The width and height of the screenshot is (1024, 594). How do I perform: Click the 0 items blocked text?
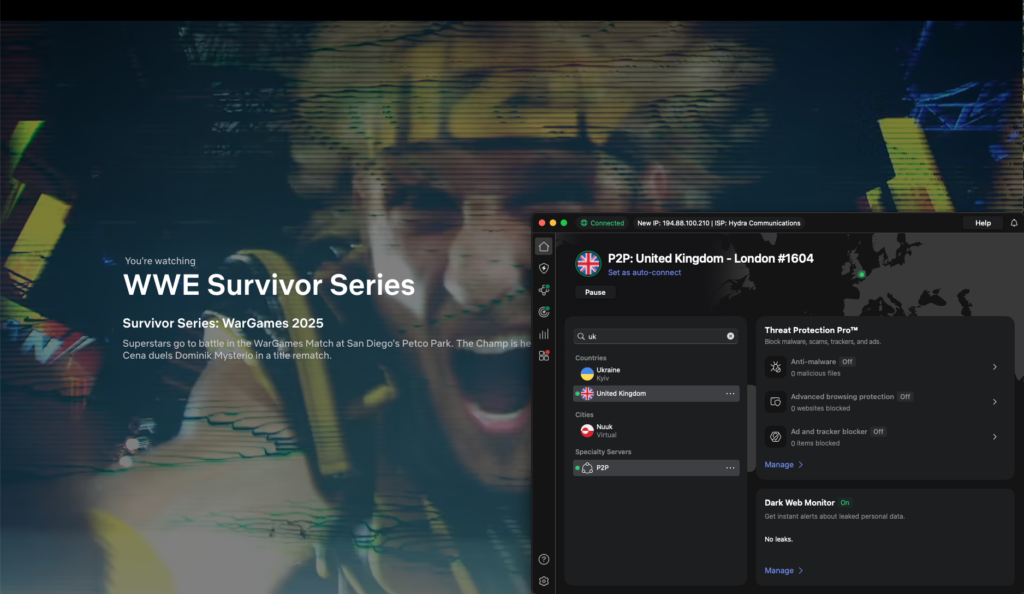coord(815,443)
